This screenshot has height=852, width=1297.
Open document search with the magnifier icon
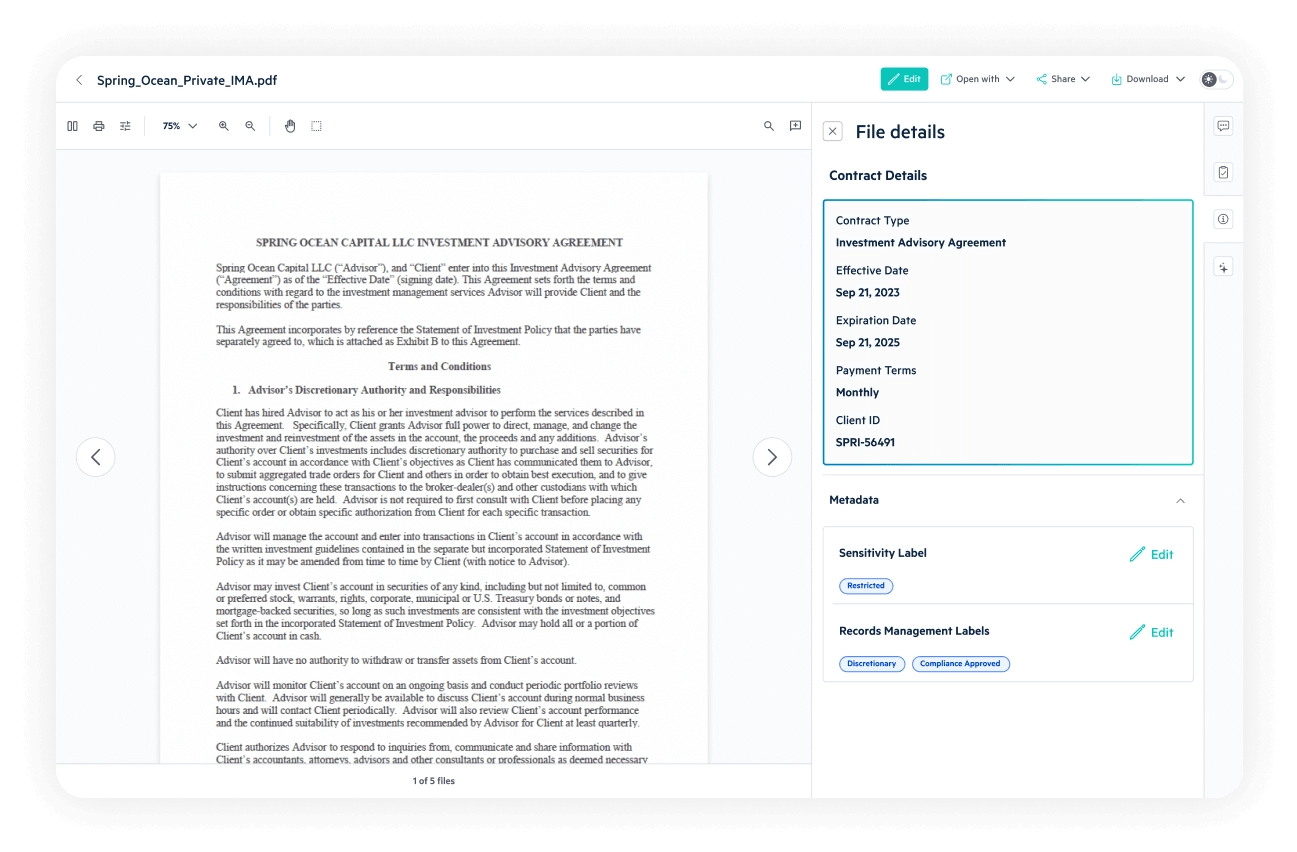pos(768,126)
